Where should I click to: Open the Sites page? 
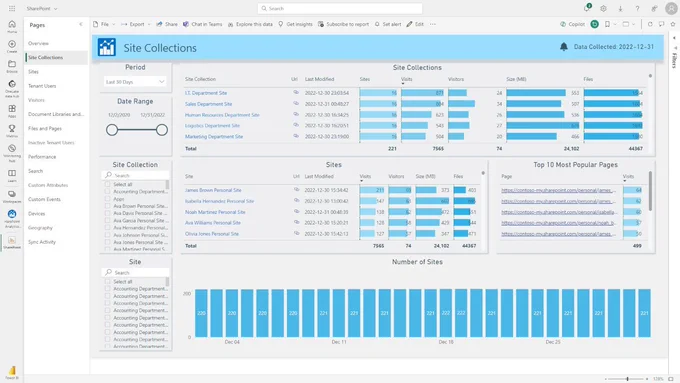pos(33,72)
